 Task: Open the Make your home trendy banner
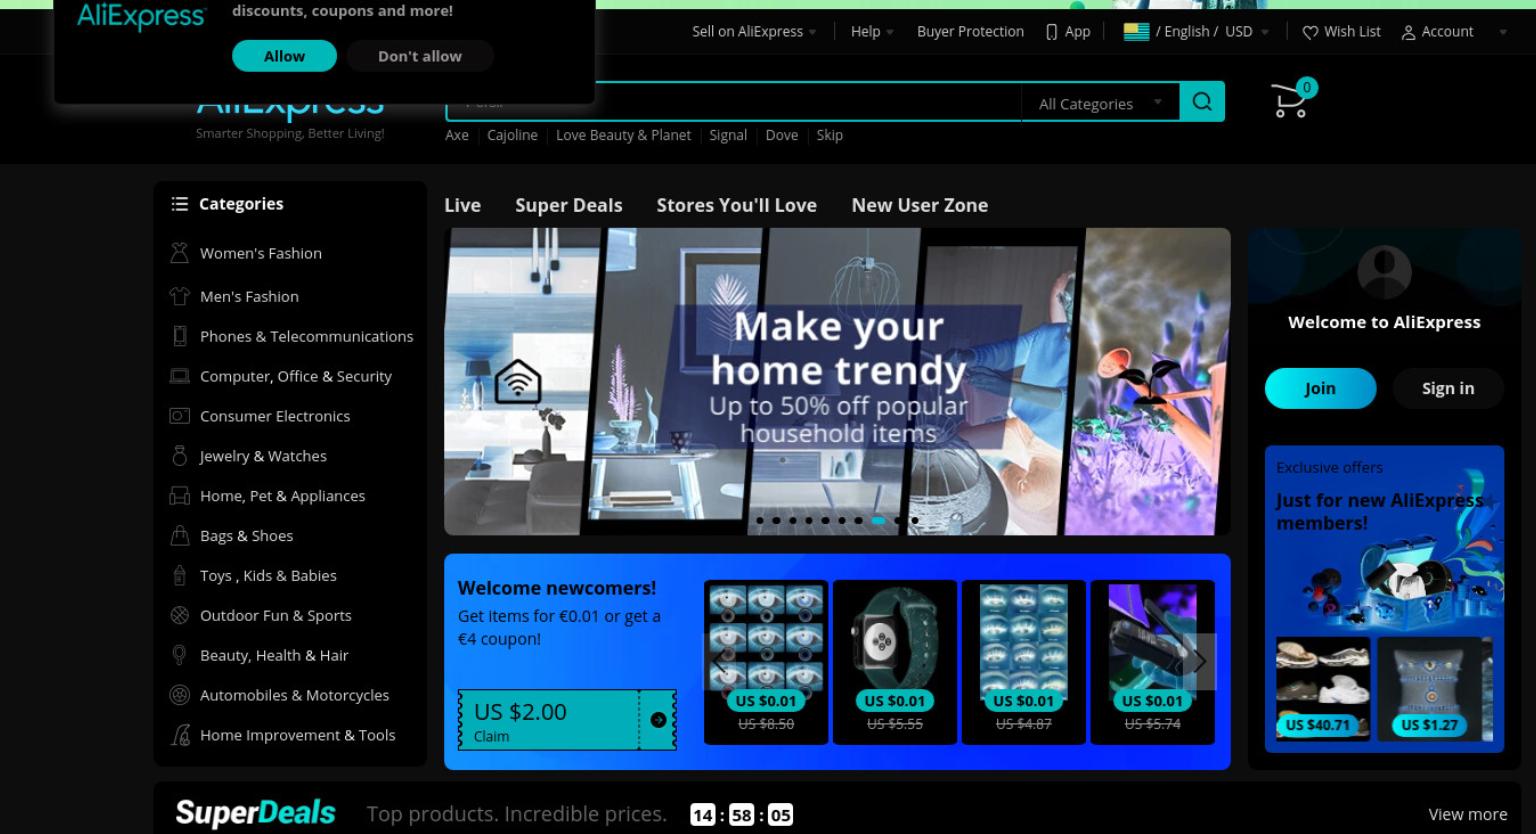pos(837,381)
